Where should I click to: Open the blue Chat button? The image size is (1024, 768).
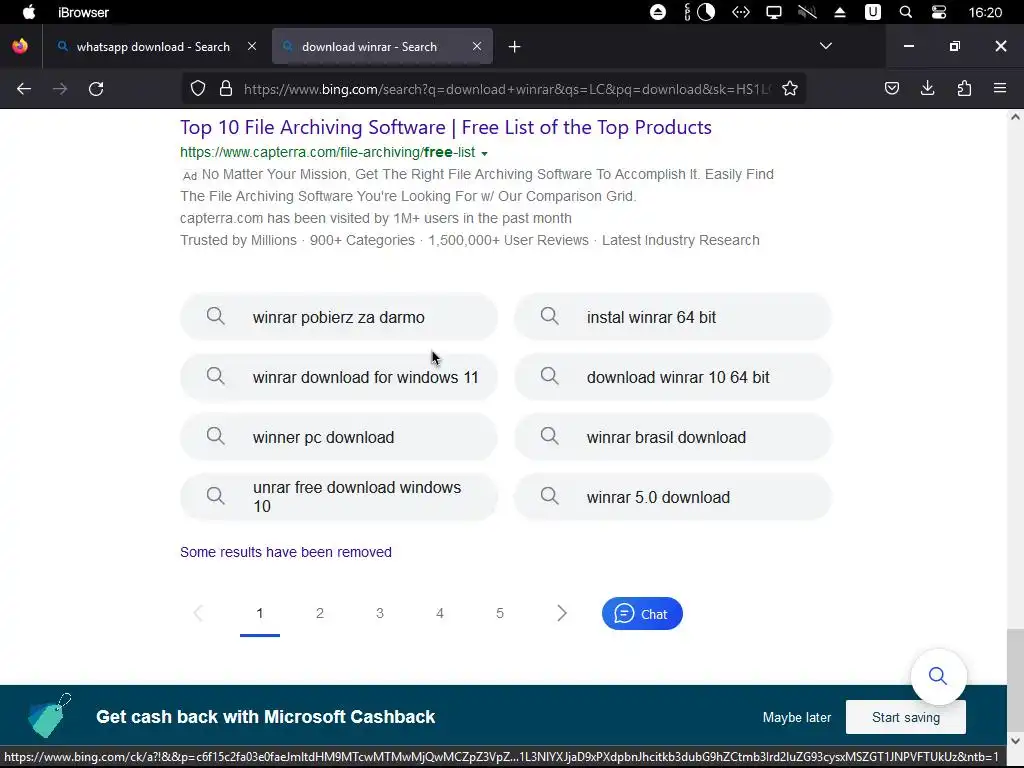[x=642, y=614]
